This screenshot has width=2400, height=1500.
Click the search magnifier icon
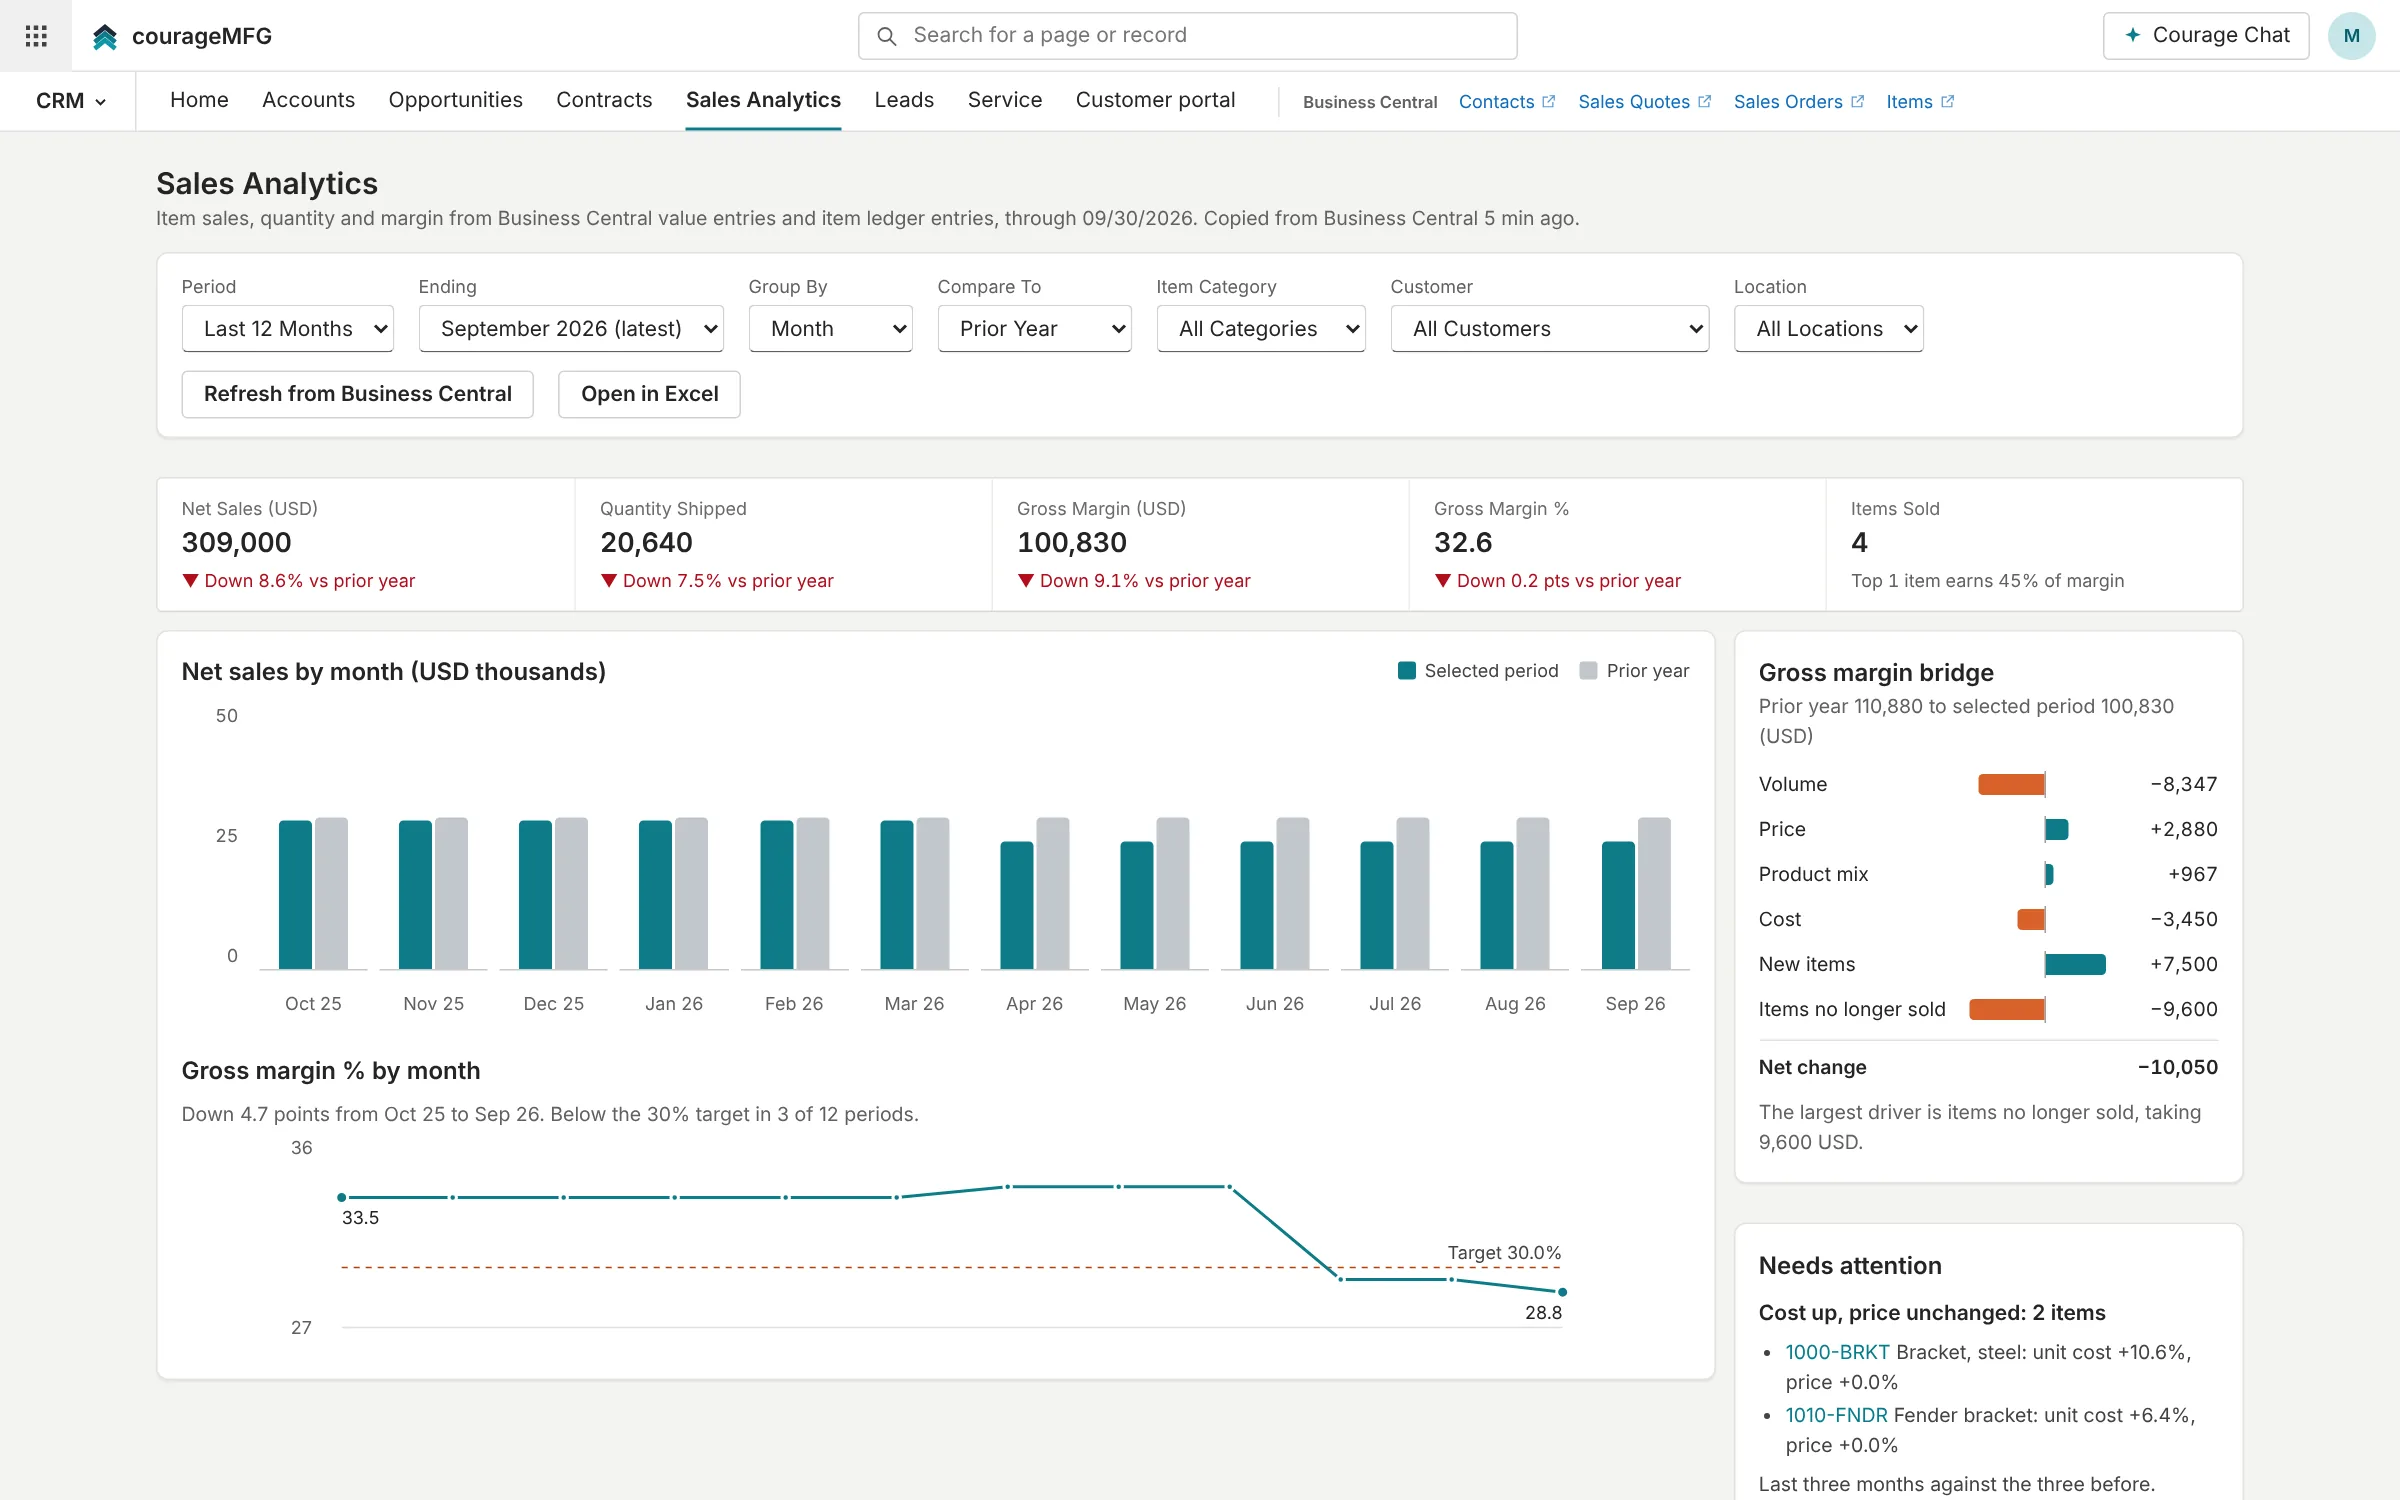pos(886,36)
